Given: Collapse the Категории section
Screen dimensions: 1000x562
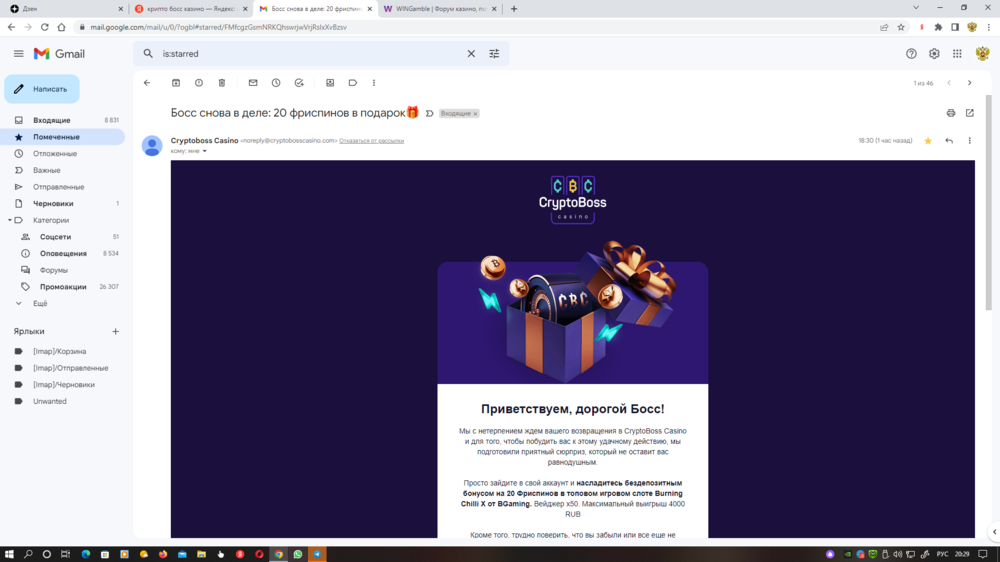Looking at the screenshot, I should pos(10,220).
